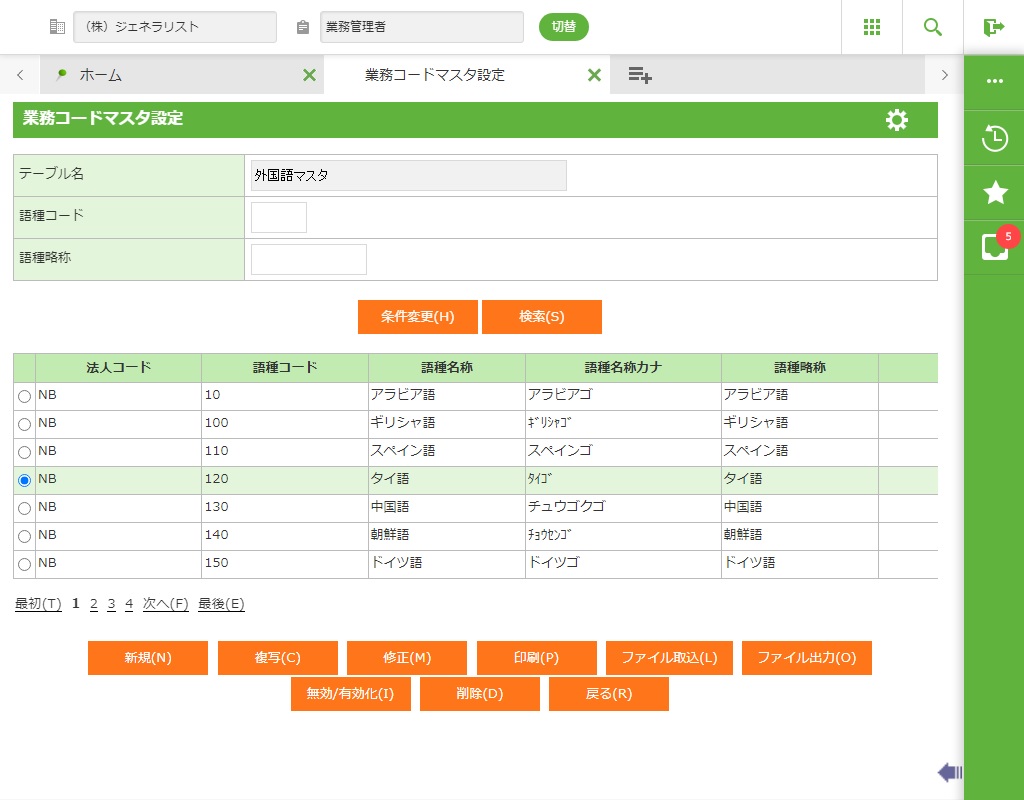Open the apps grid menu icon
The width and height of the screenshot is (1024, 800).
tap(872, 27)
